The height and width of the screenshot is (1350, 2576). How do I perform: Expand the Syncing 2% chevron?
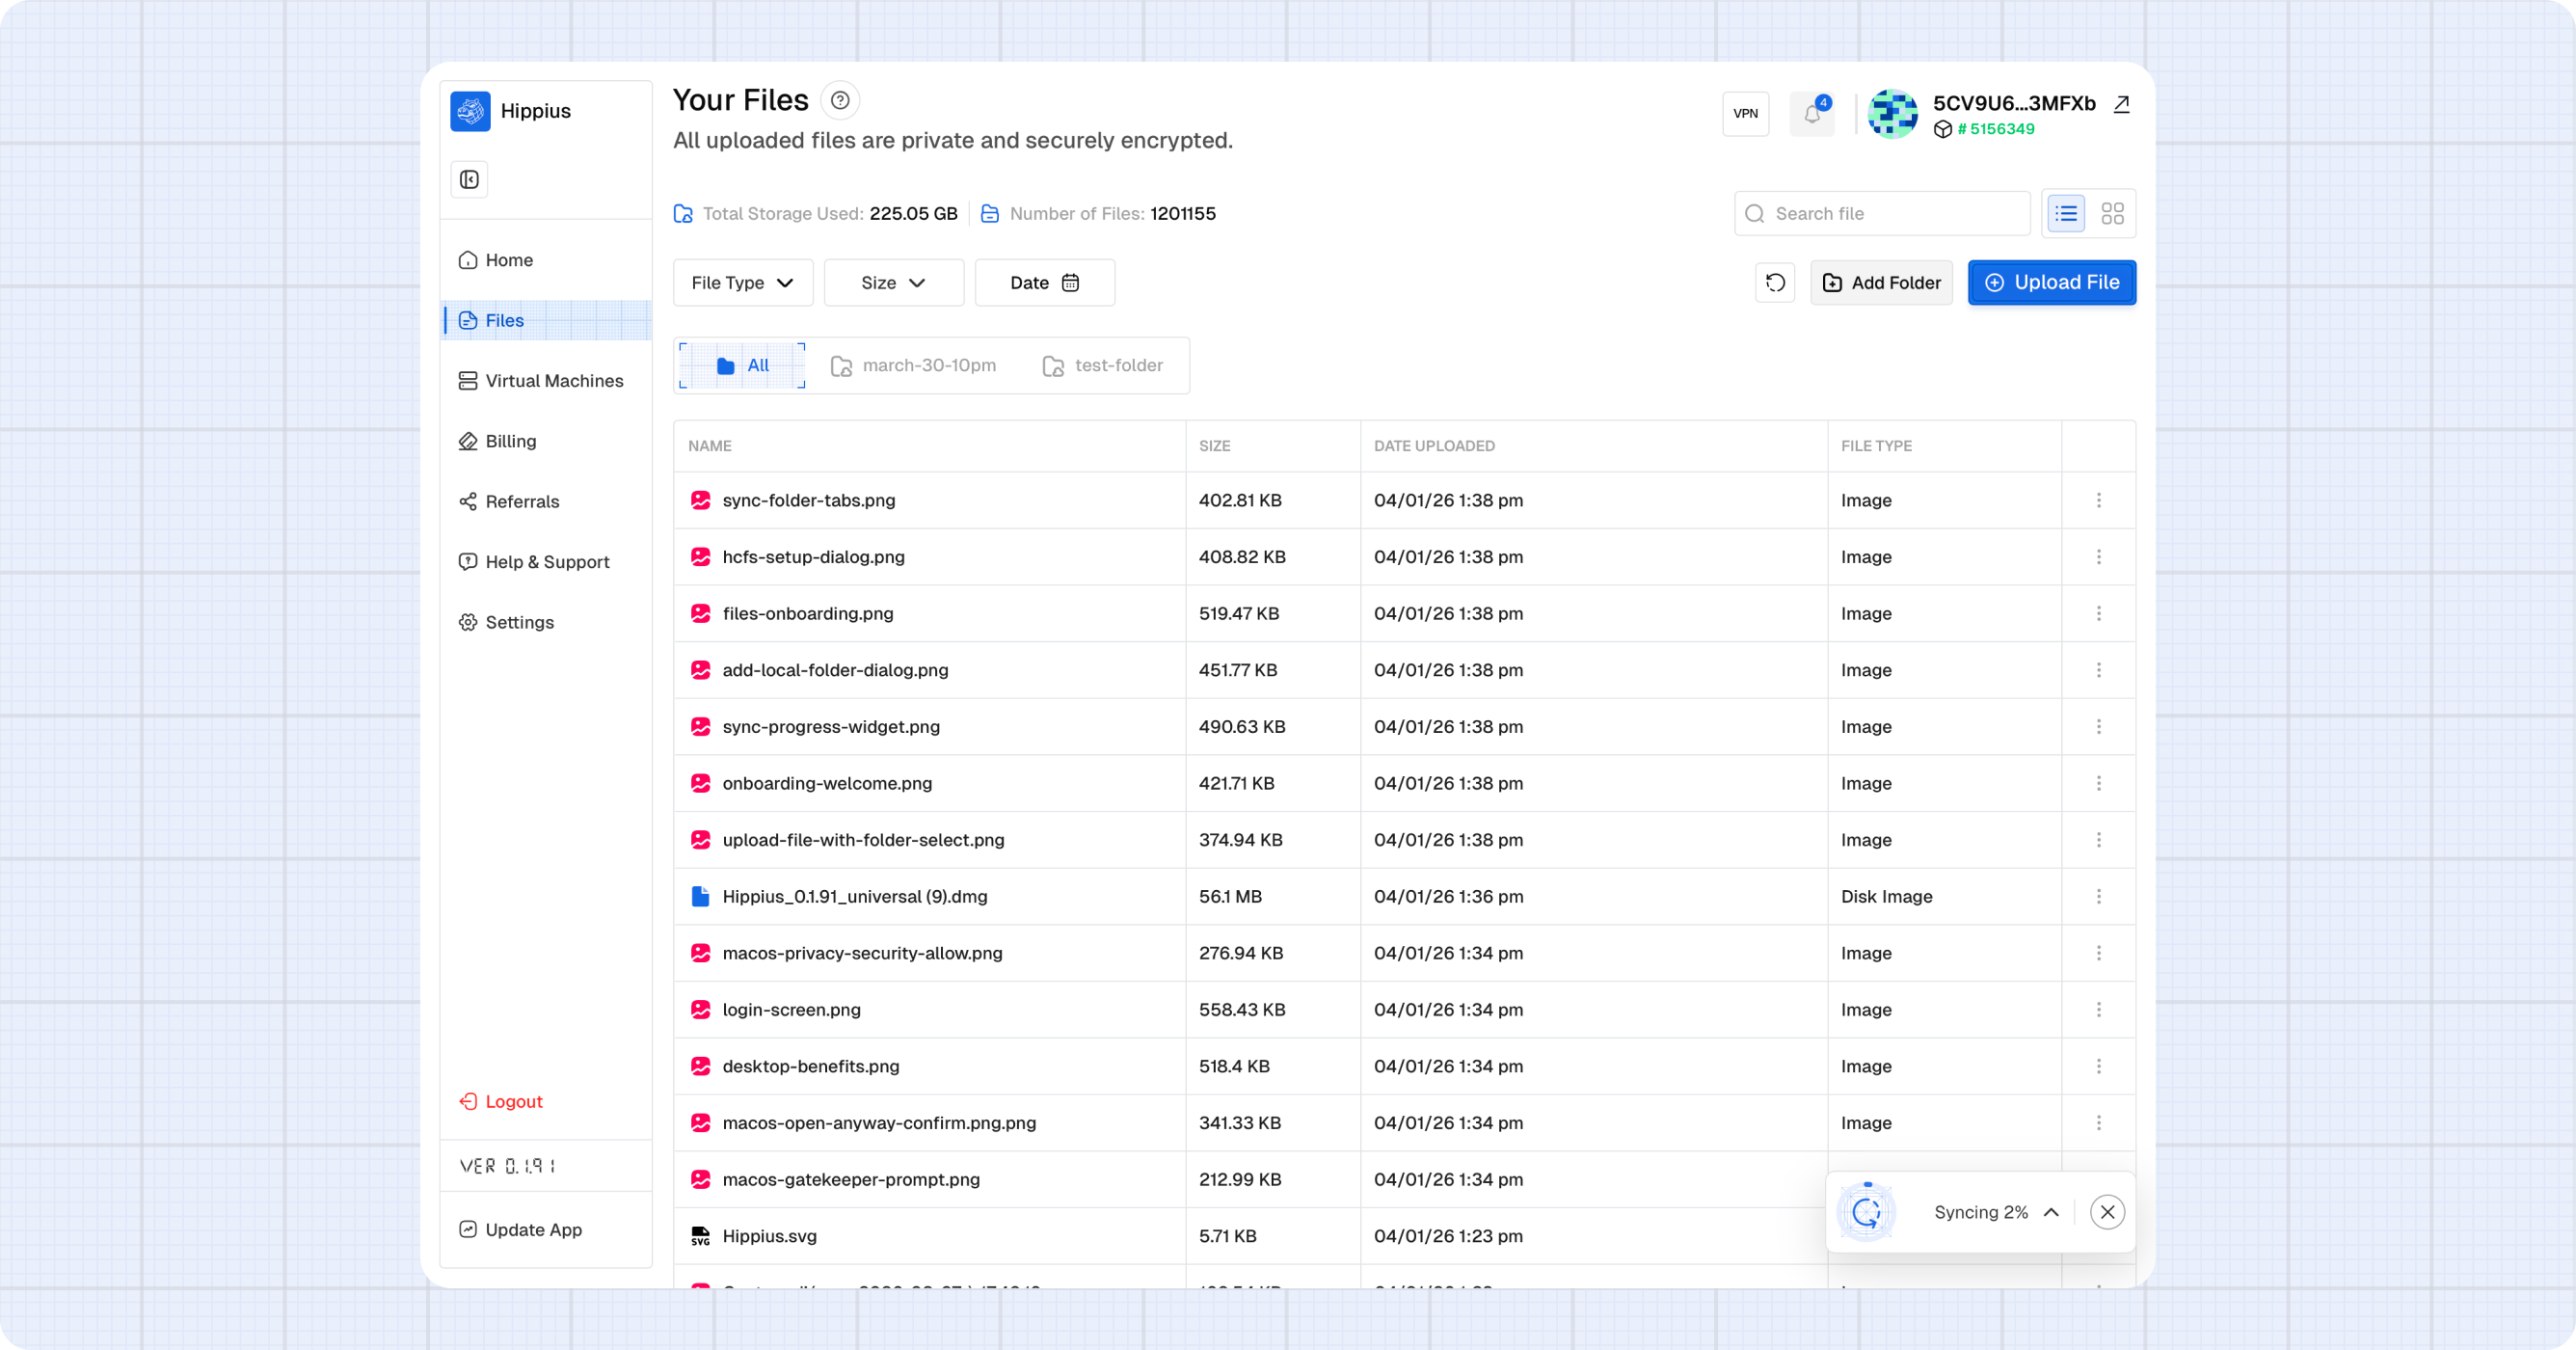(x=2051, y=1212)
